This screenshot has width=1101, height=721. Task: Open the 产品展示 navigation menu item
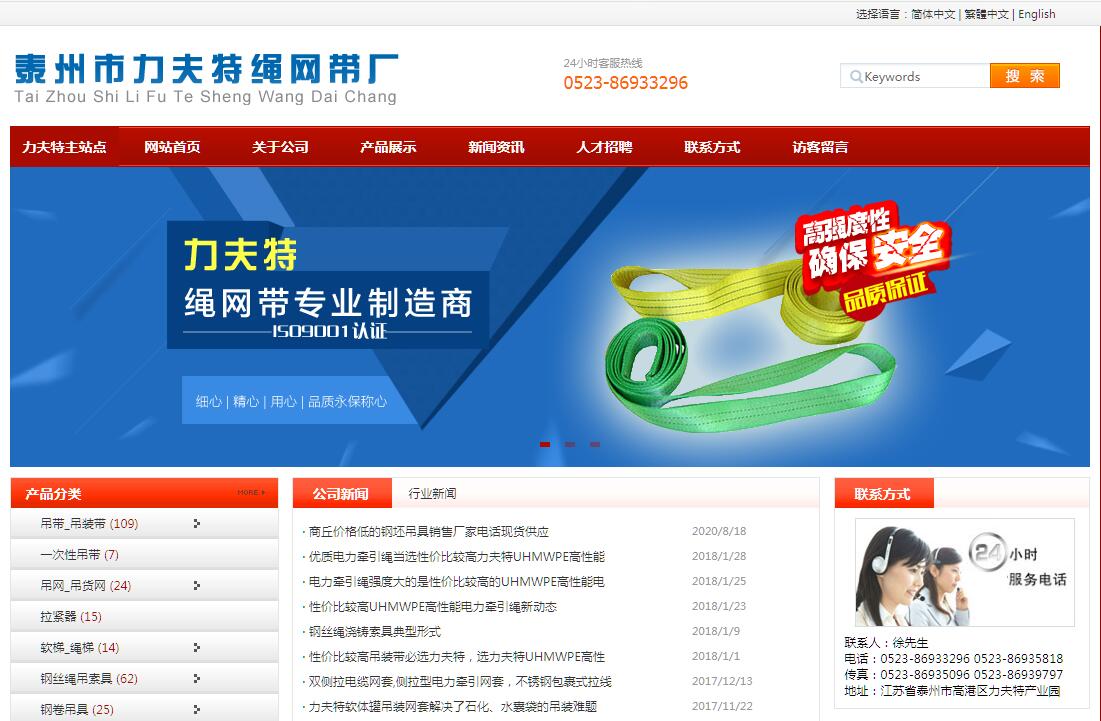click(388, 147)
